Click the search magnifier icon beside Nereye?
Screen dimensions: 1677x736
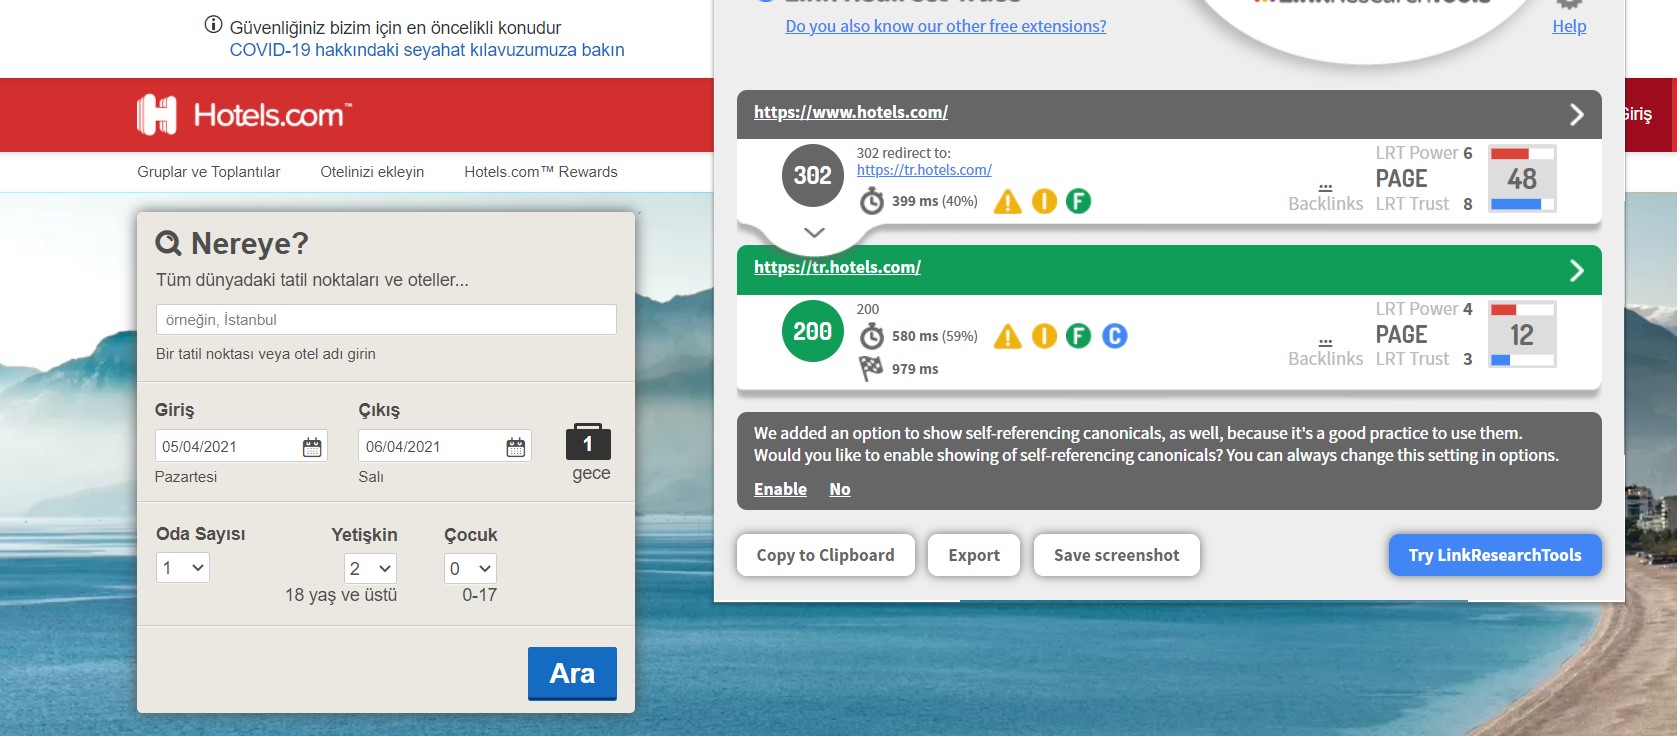point(169,243)
